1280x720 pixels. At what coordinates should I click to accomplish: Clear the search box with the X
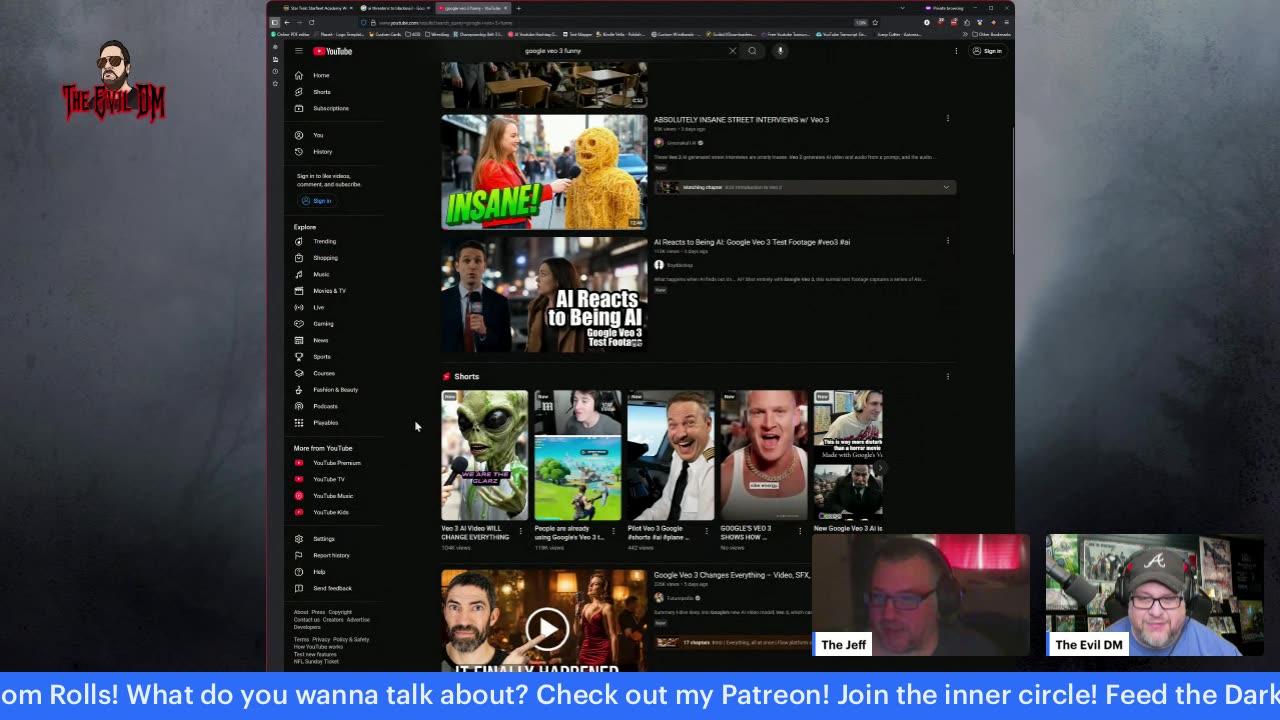[732, 51]
